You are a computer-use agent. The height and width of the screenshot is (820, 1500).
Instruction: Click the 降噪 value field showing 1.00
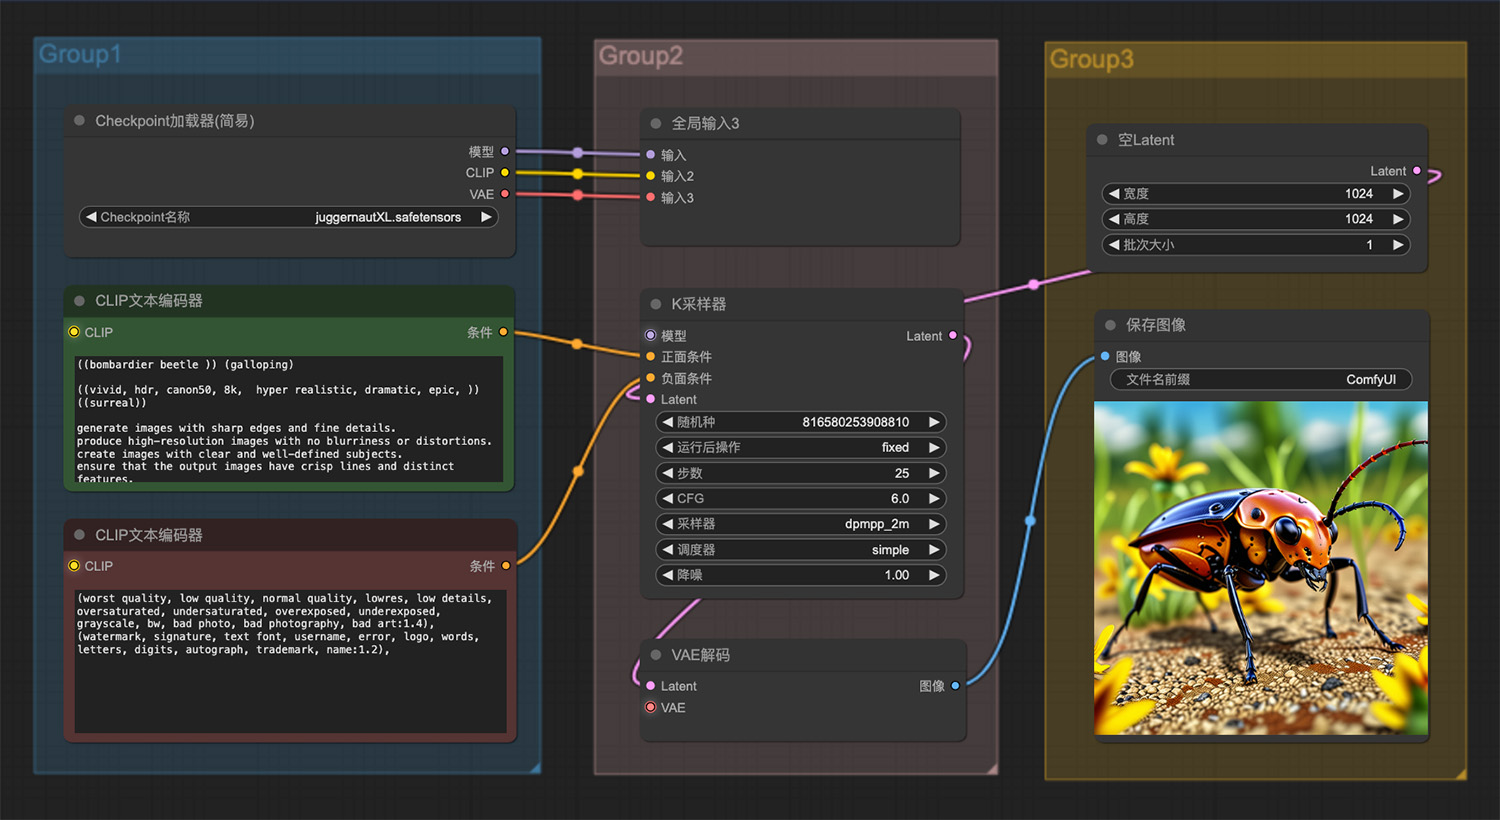(x=800, y=575)
